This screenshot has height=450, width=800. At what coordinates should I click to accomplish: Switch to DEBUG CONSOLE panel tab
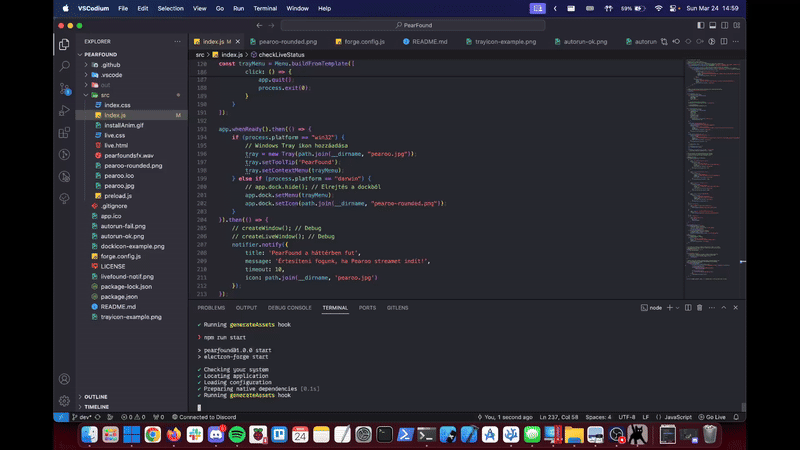(x=289, y=308)
